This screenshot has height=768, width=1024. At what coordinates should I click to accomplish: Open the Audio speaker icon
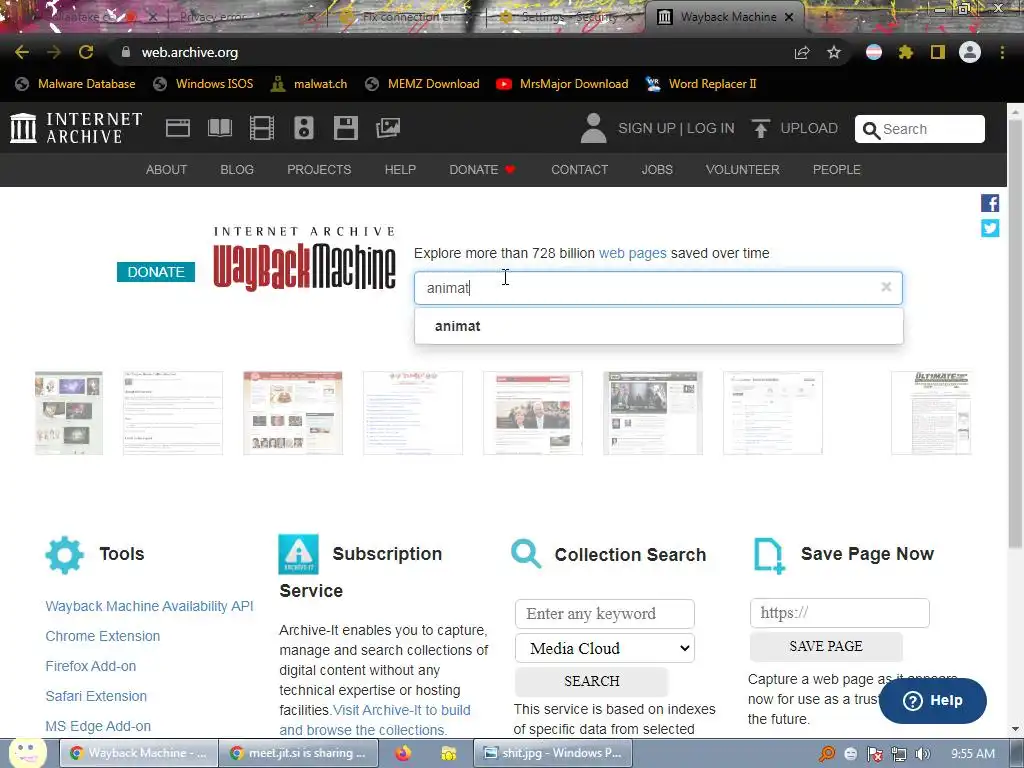click(304, 128)
